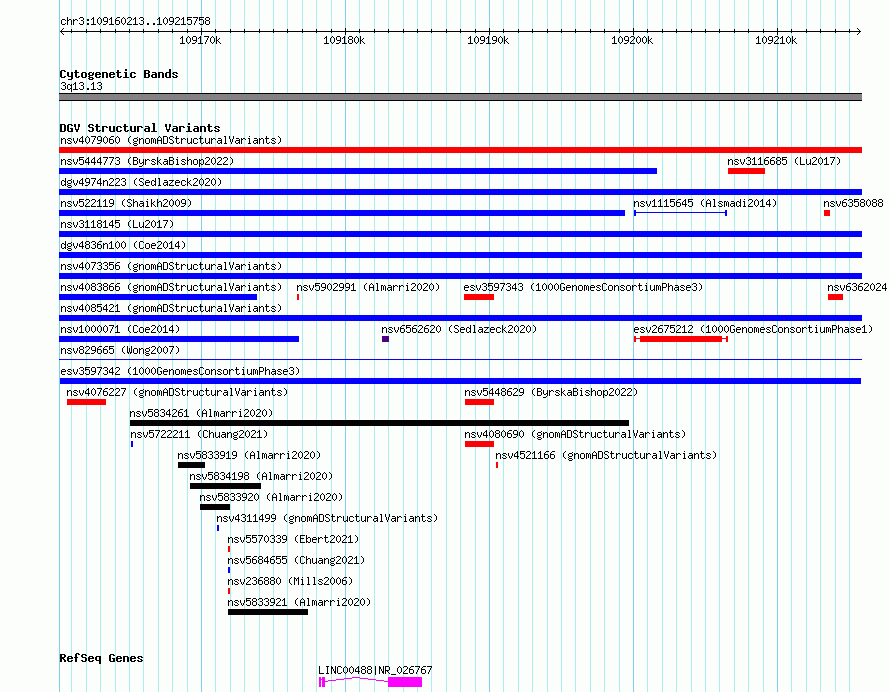The height and width of the screenshot is (692, 890).
Task: Click the magenta LINC00488 gene exon block
Action: click(x=405, y=682)
